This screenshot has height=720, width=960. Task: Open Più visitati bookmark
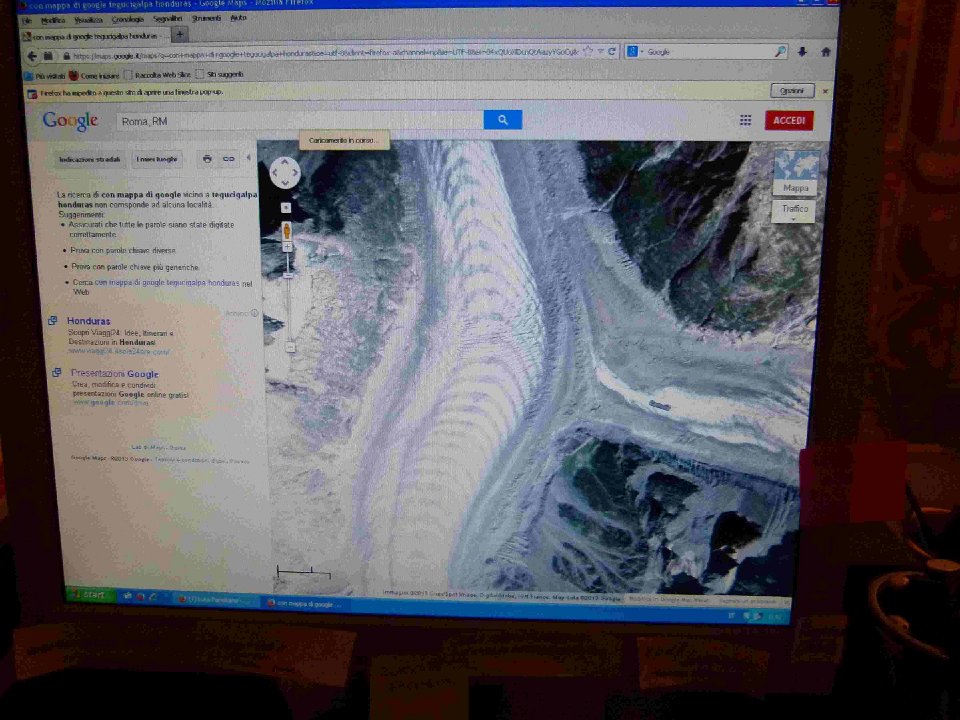(x=45, y=76)
